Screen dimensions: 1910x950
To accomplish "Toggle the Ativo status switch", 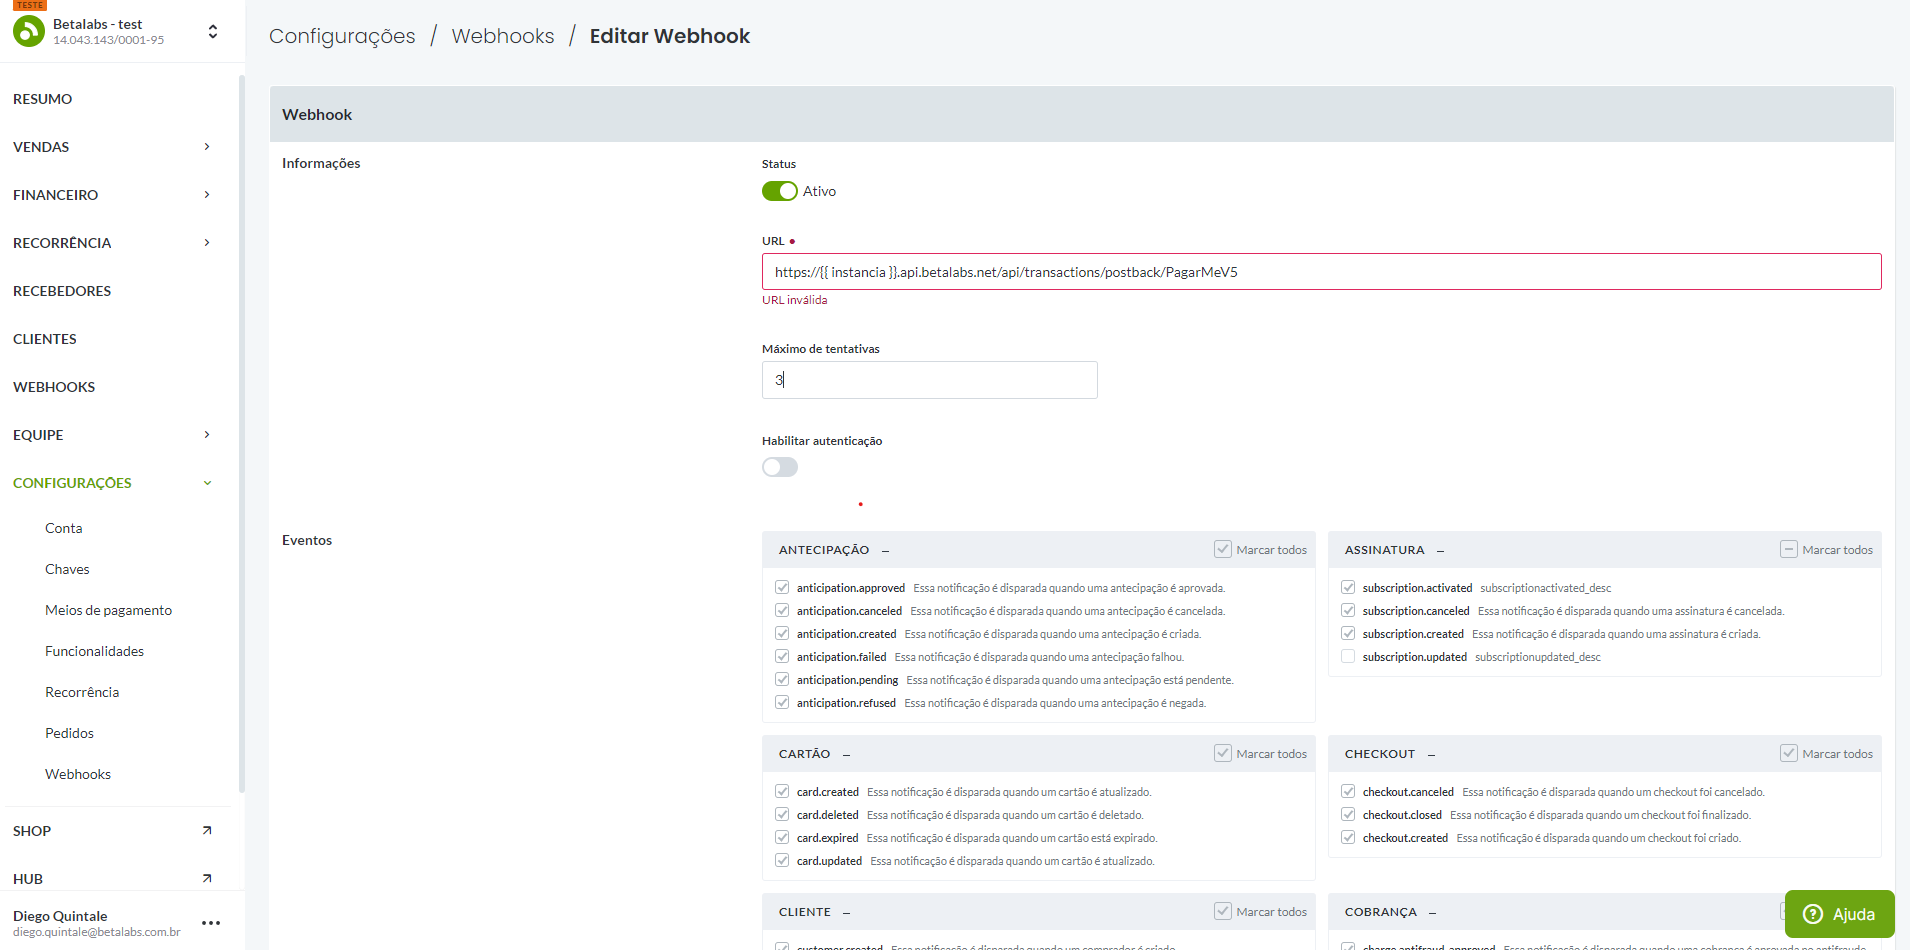I will tap(780, 191).
